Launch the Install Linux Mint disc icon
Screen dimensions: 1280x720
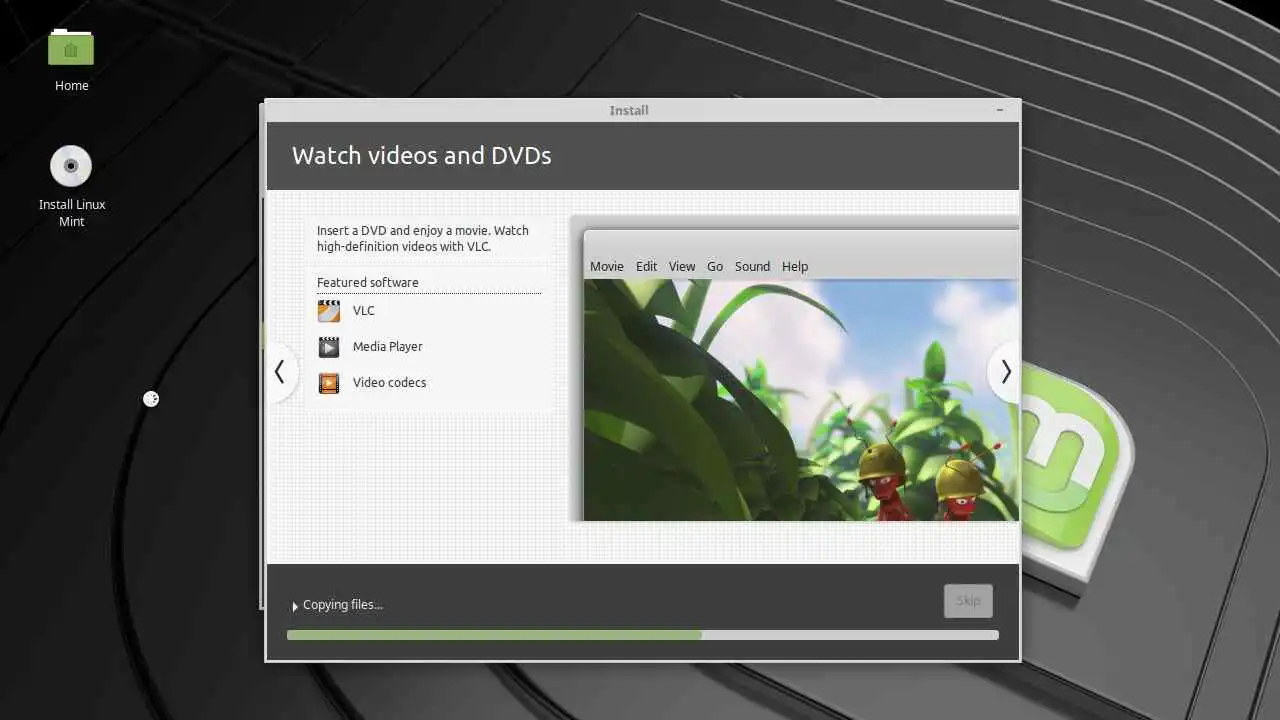[x=71, y=166]
